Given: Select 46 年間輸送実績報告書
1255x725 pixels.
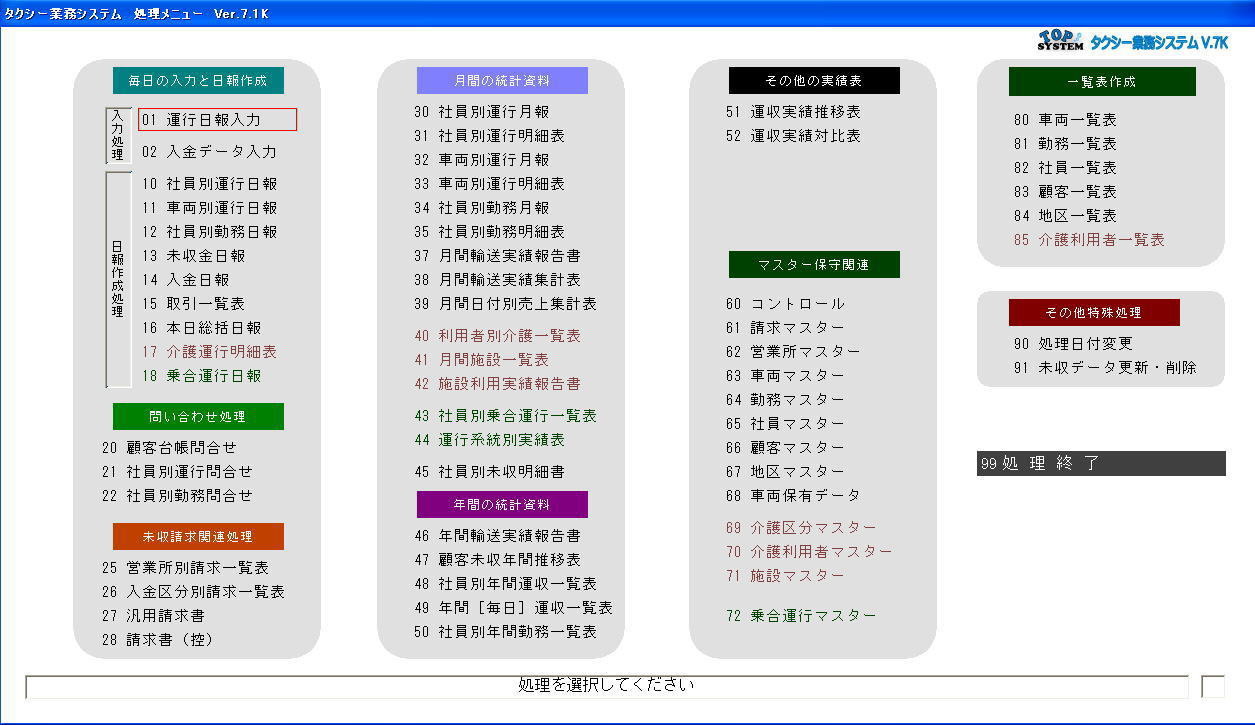Looking at the screenshot, I should [x=499, y=535].
